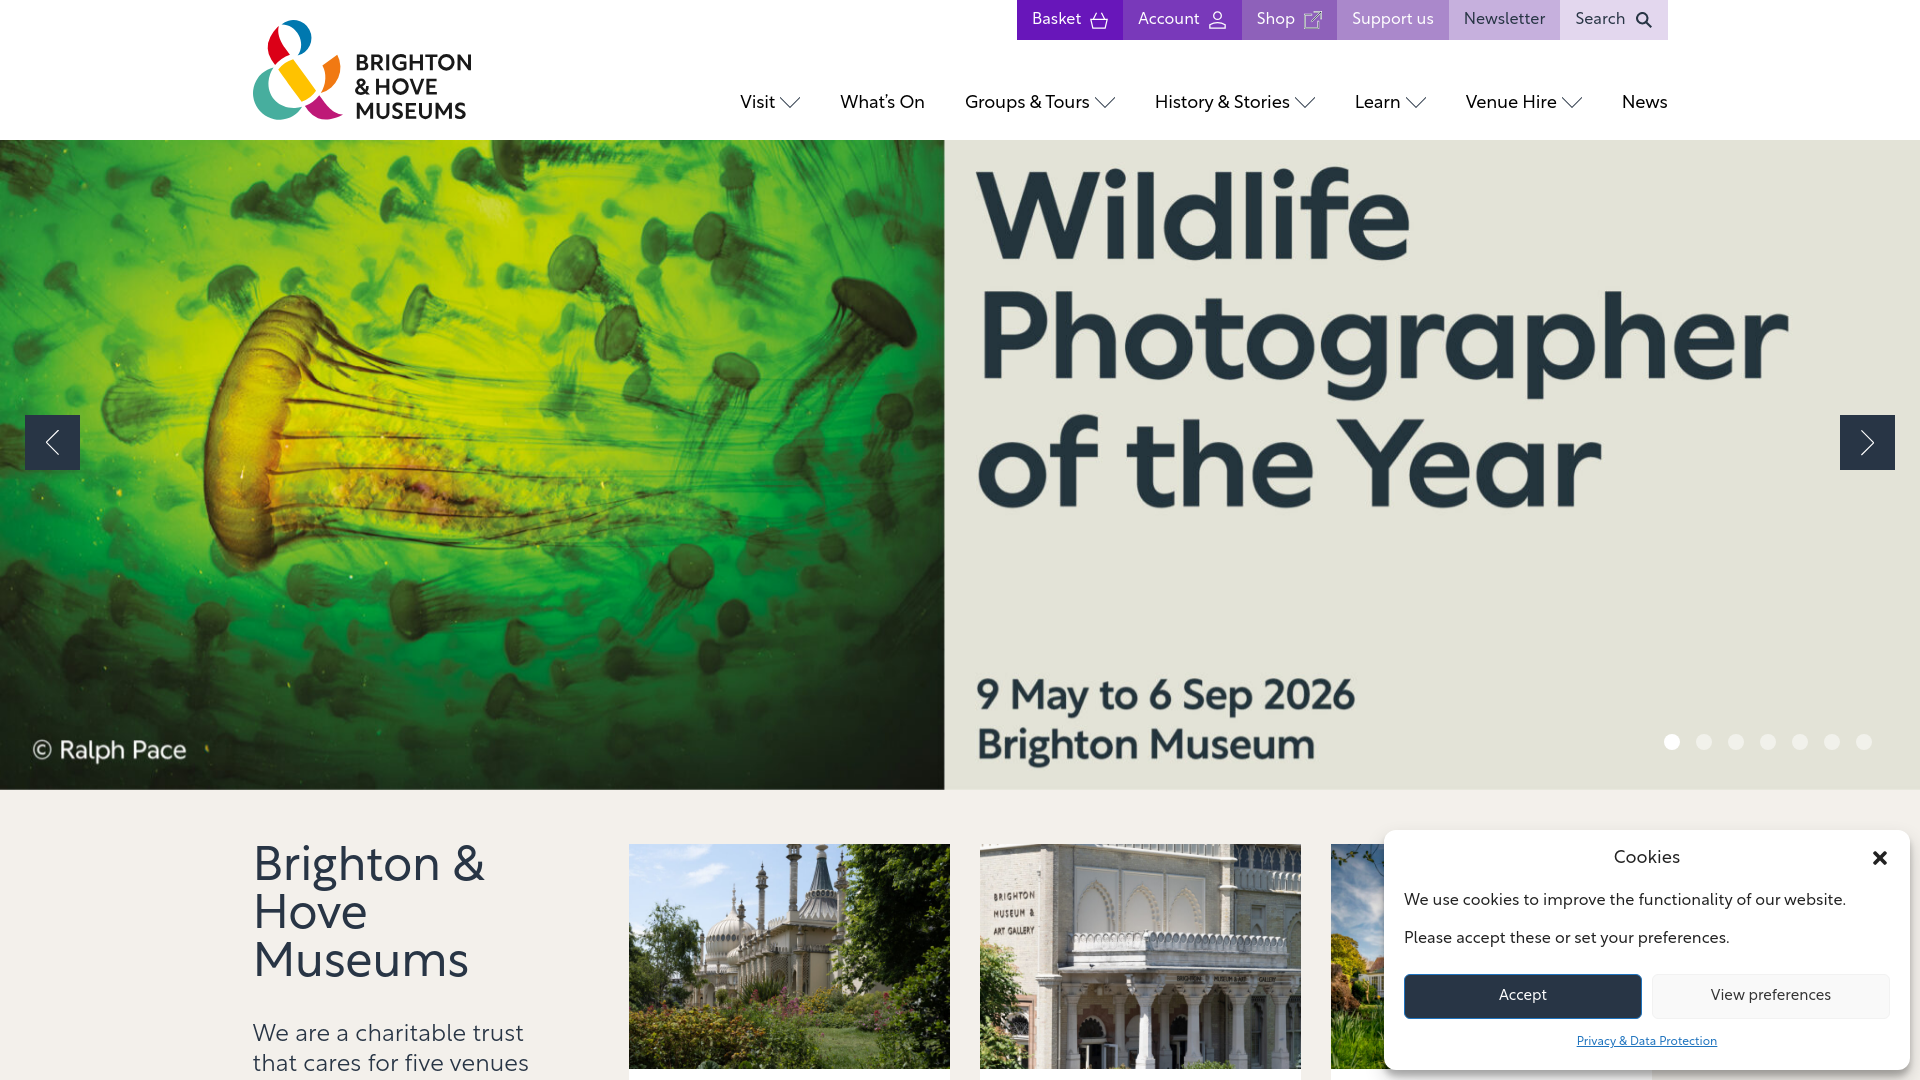Accept cookies
The width and height of the screenshot is (1920, 1080).
[1522, 996]
